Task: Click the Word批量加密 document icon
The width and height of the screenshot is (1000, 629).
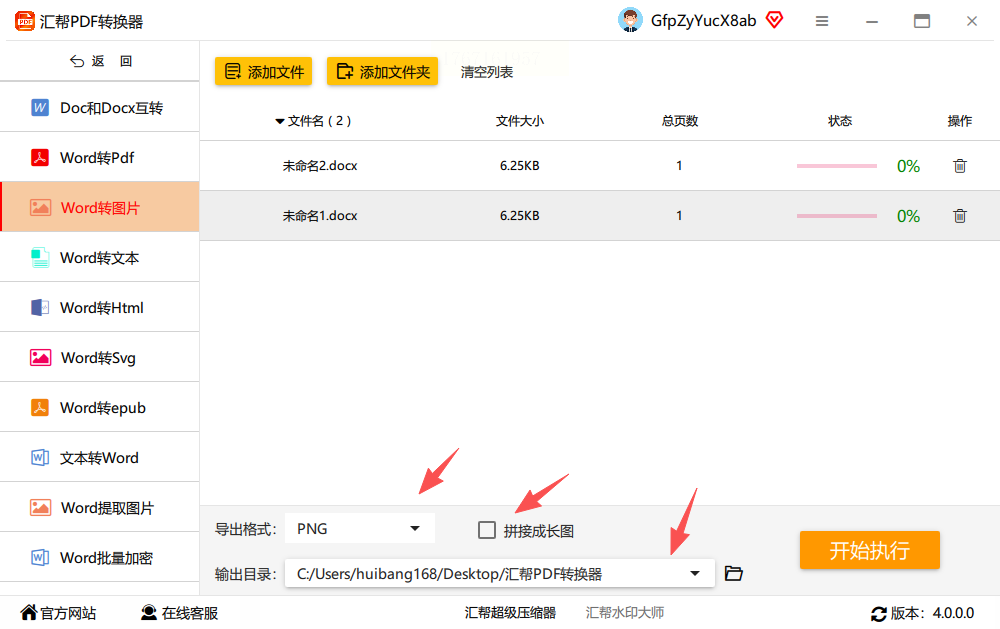Action: coord(40,558)
